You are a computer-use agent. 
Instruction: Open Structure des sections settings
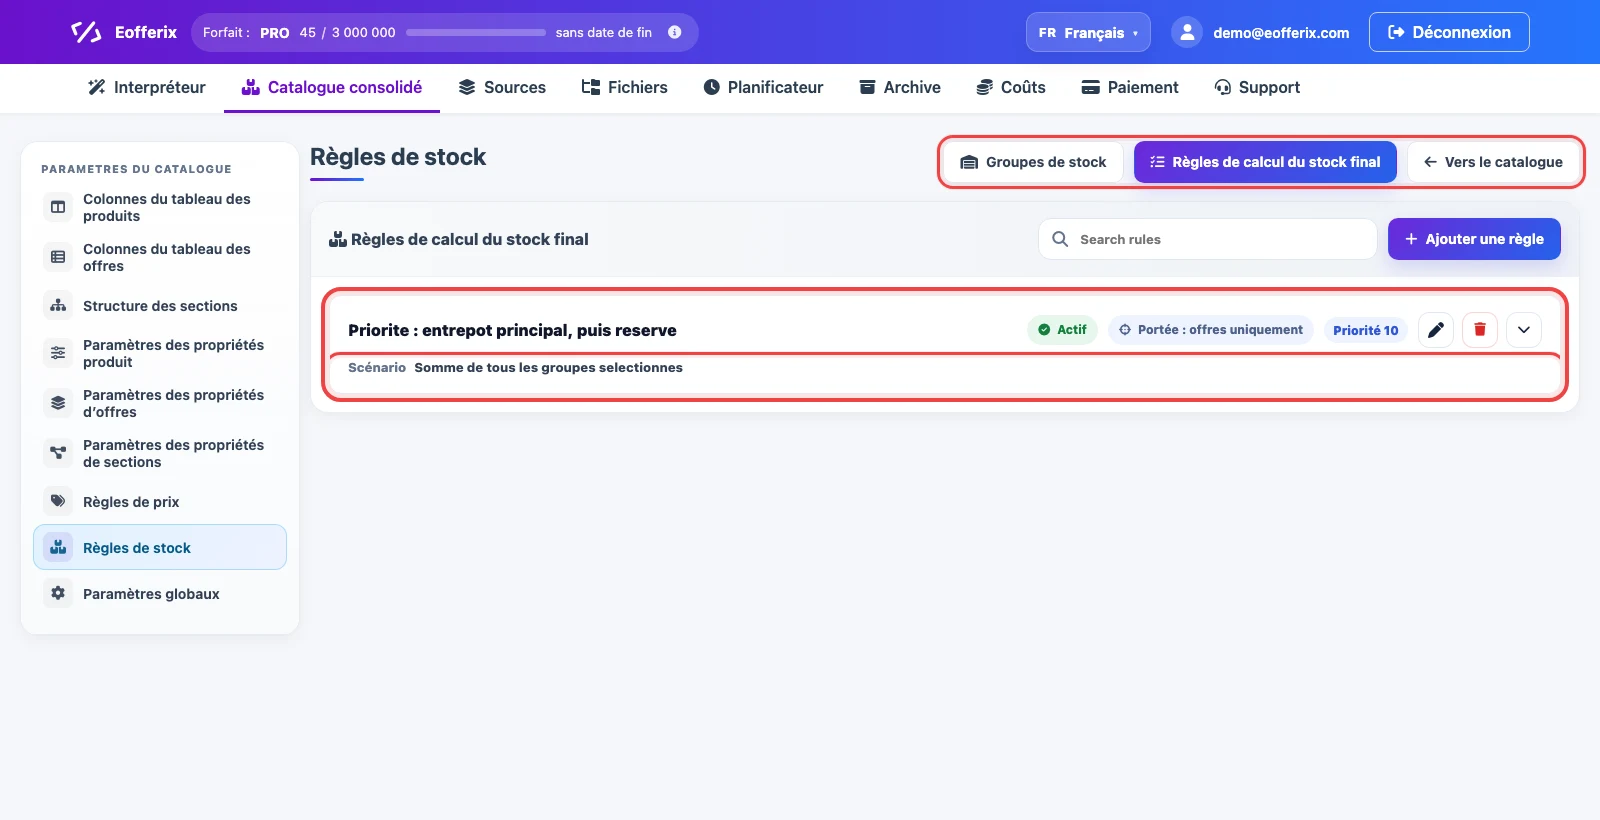coord(160,306)
